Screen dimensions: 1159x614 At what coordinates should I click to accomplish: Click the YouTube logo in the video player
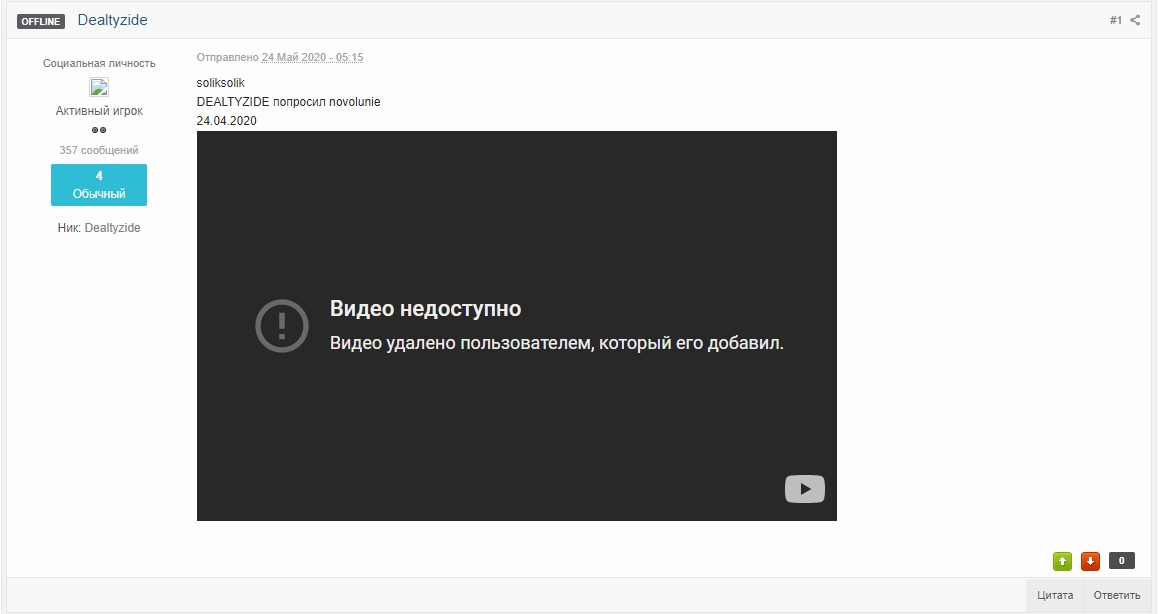click(804, 488)
